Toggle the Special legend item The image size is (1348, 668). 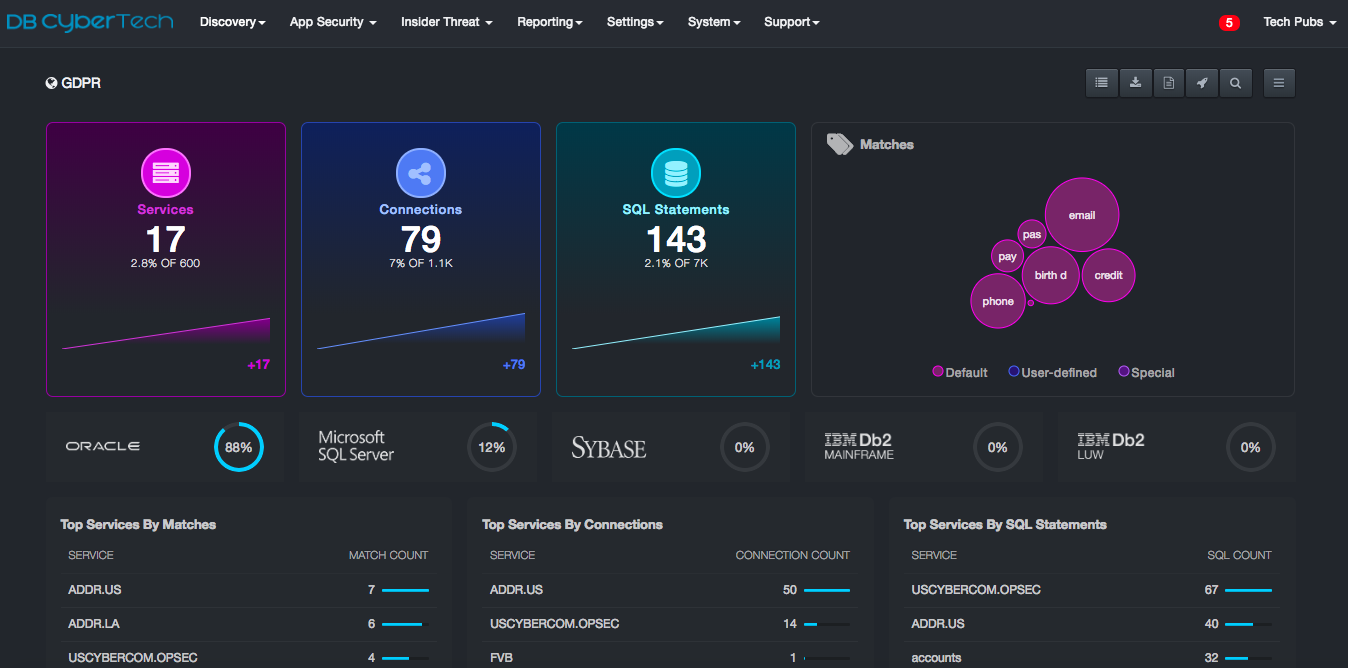1146,372
